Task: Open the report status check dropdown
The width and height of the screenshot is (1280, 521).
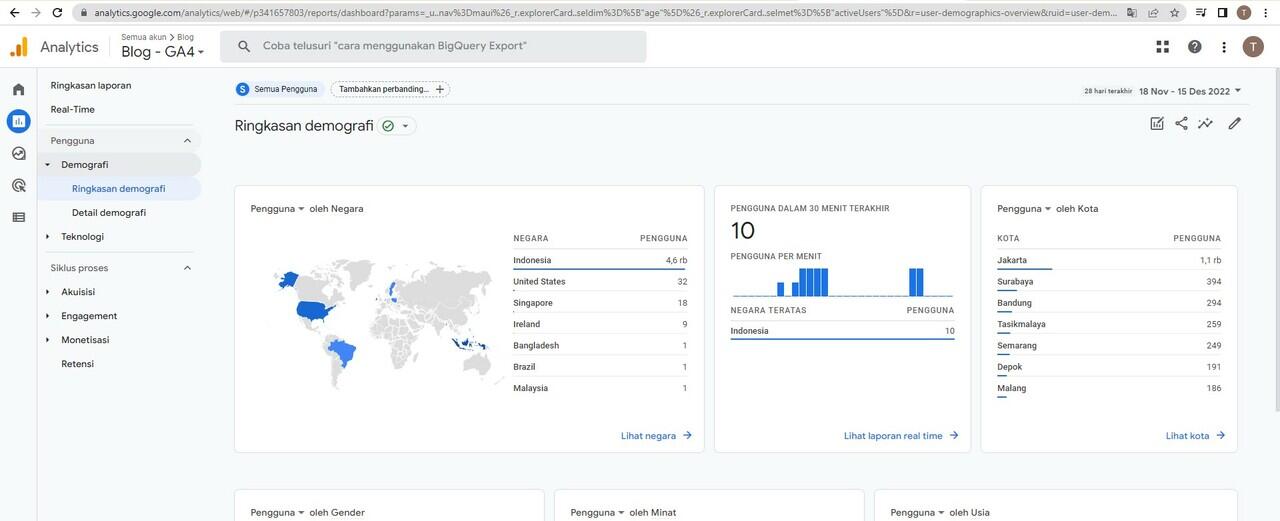Action: pos(397,126)
